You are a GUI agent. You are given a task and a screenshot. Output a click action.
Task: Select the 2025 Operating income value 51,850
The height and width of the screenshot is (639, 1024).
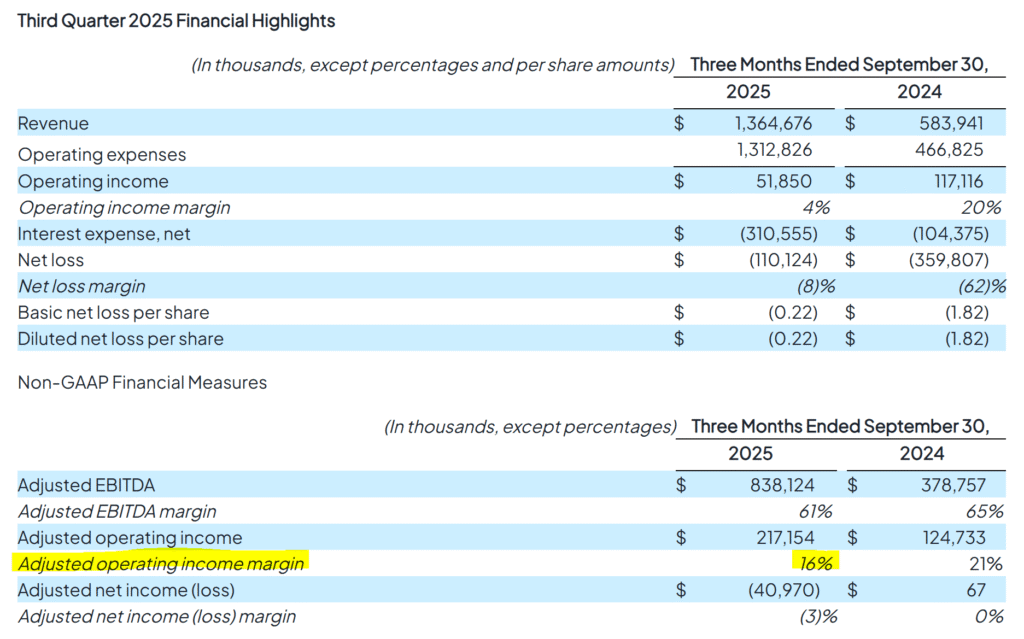[x=782, y=182]
